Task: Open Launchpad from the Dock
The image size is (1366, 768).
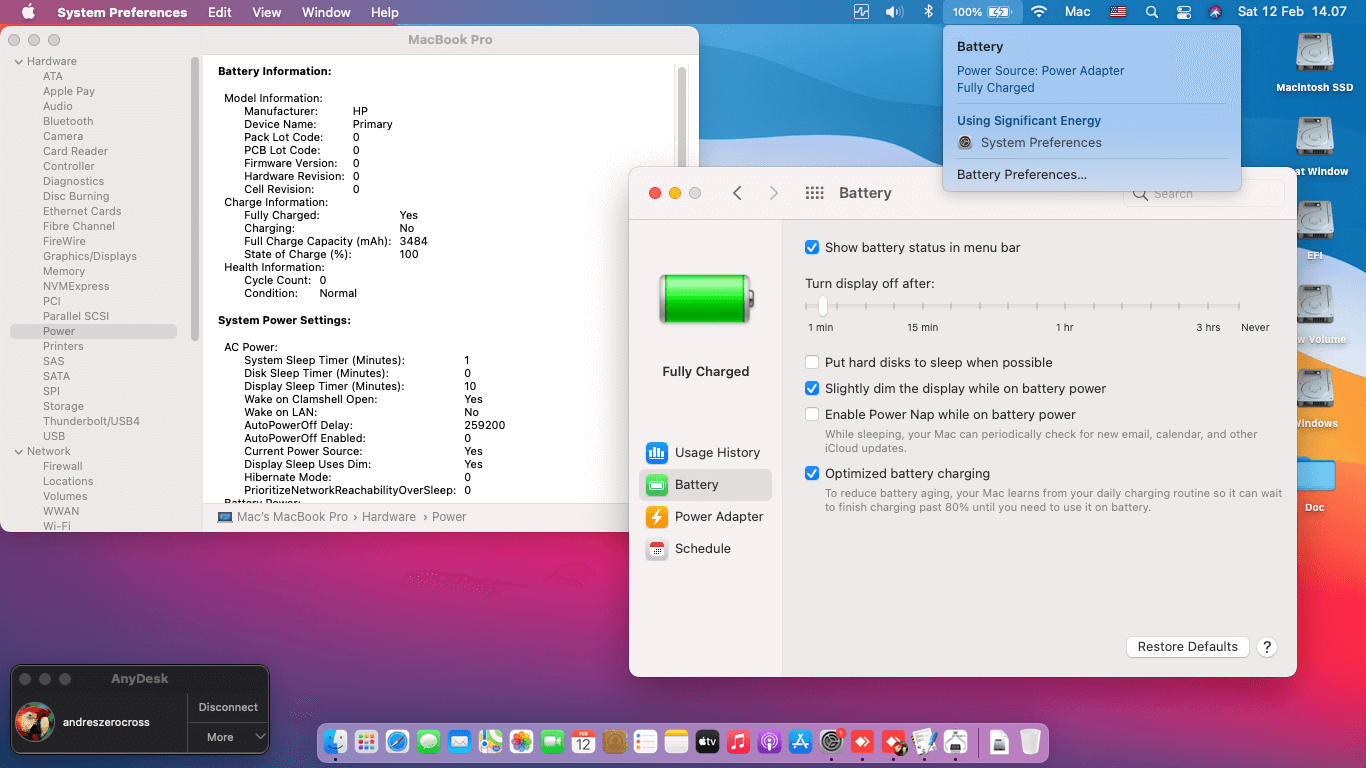Action: point(366,741)
